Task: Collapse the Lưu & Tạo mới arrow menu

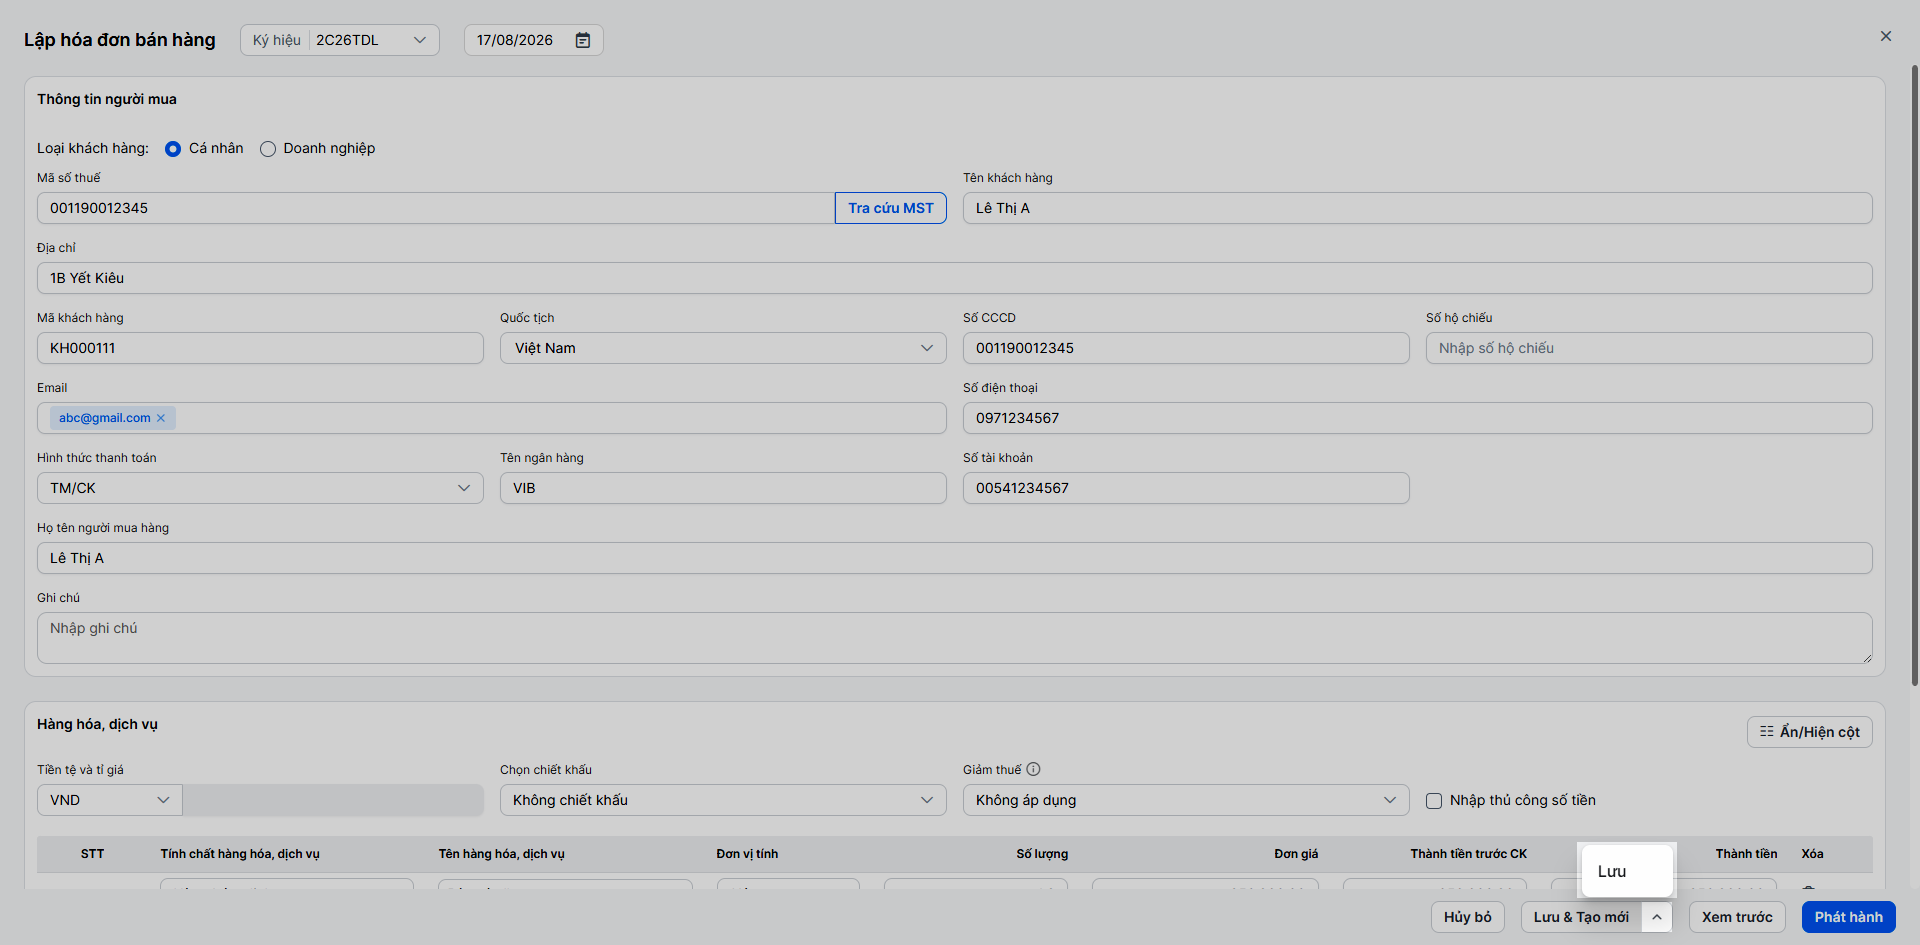Action: click(1657, 917)
